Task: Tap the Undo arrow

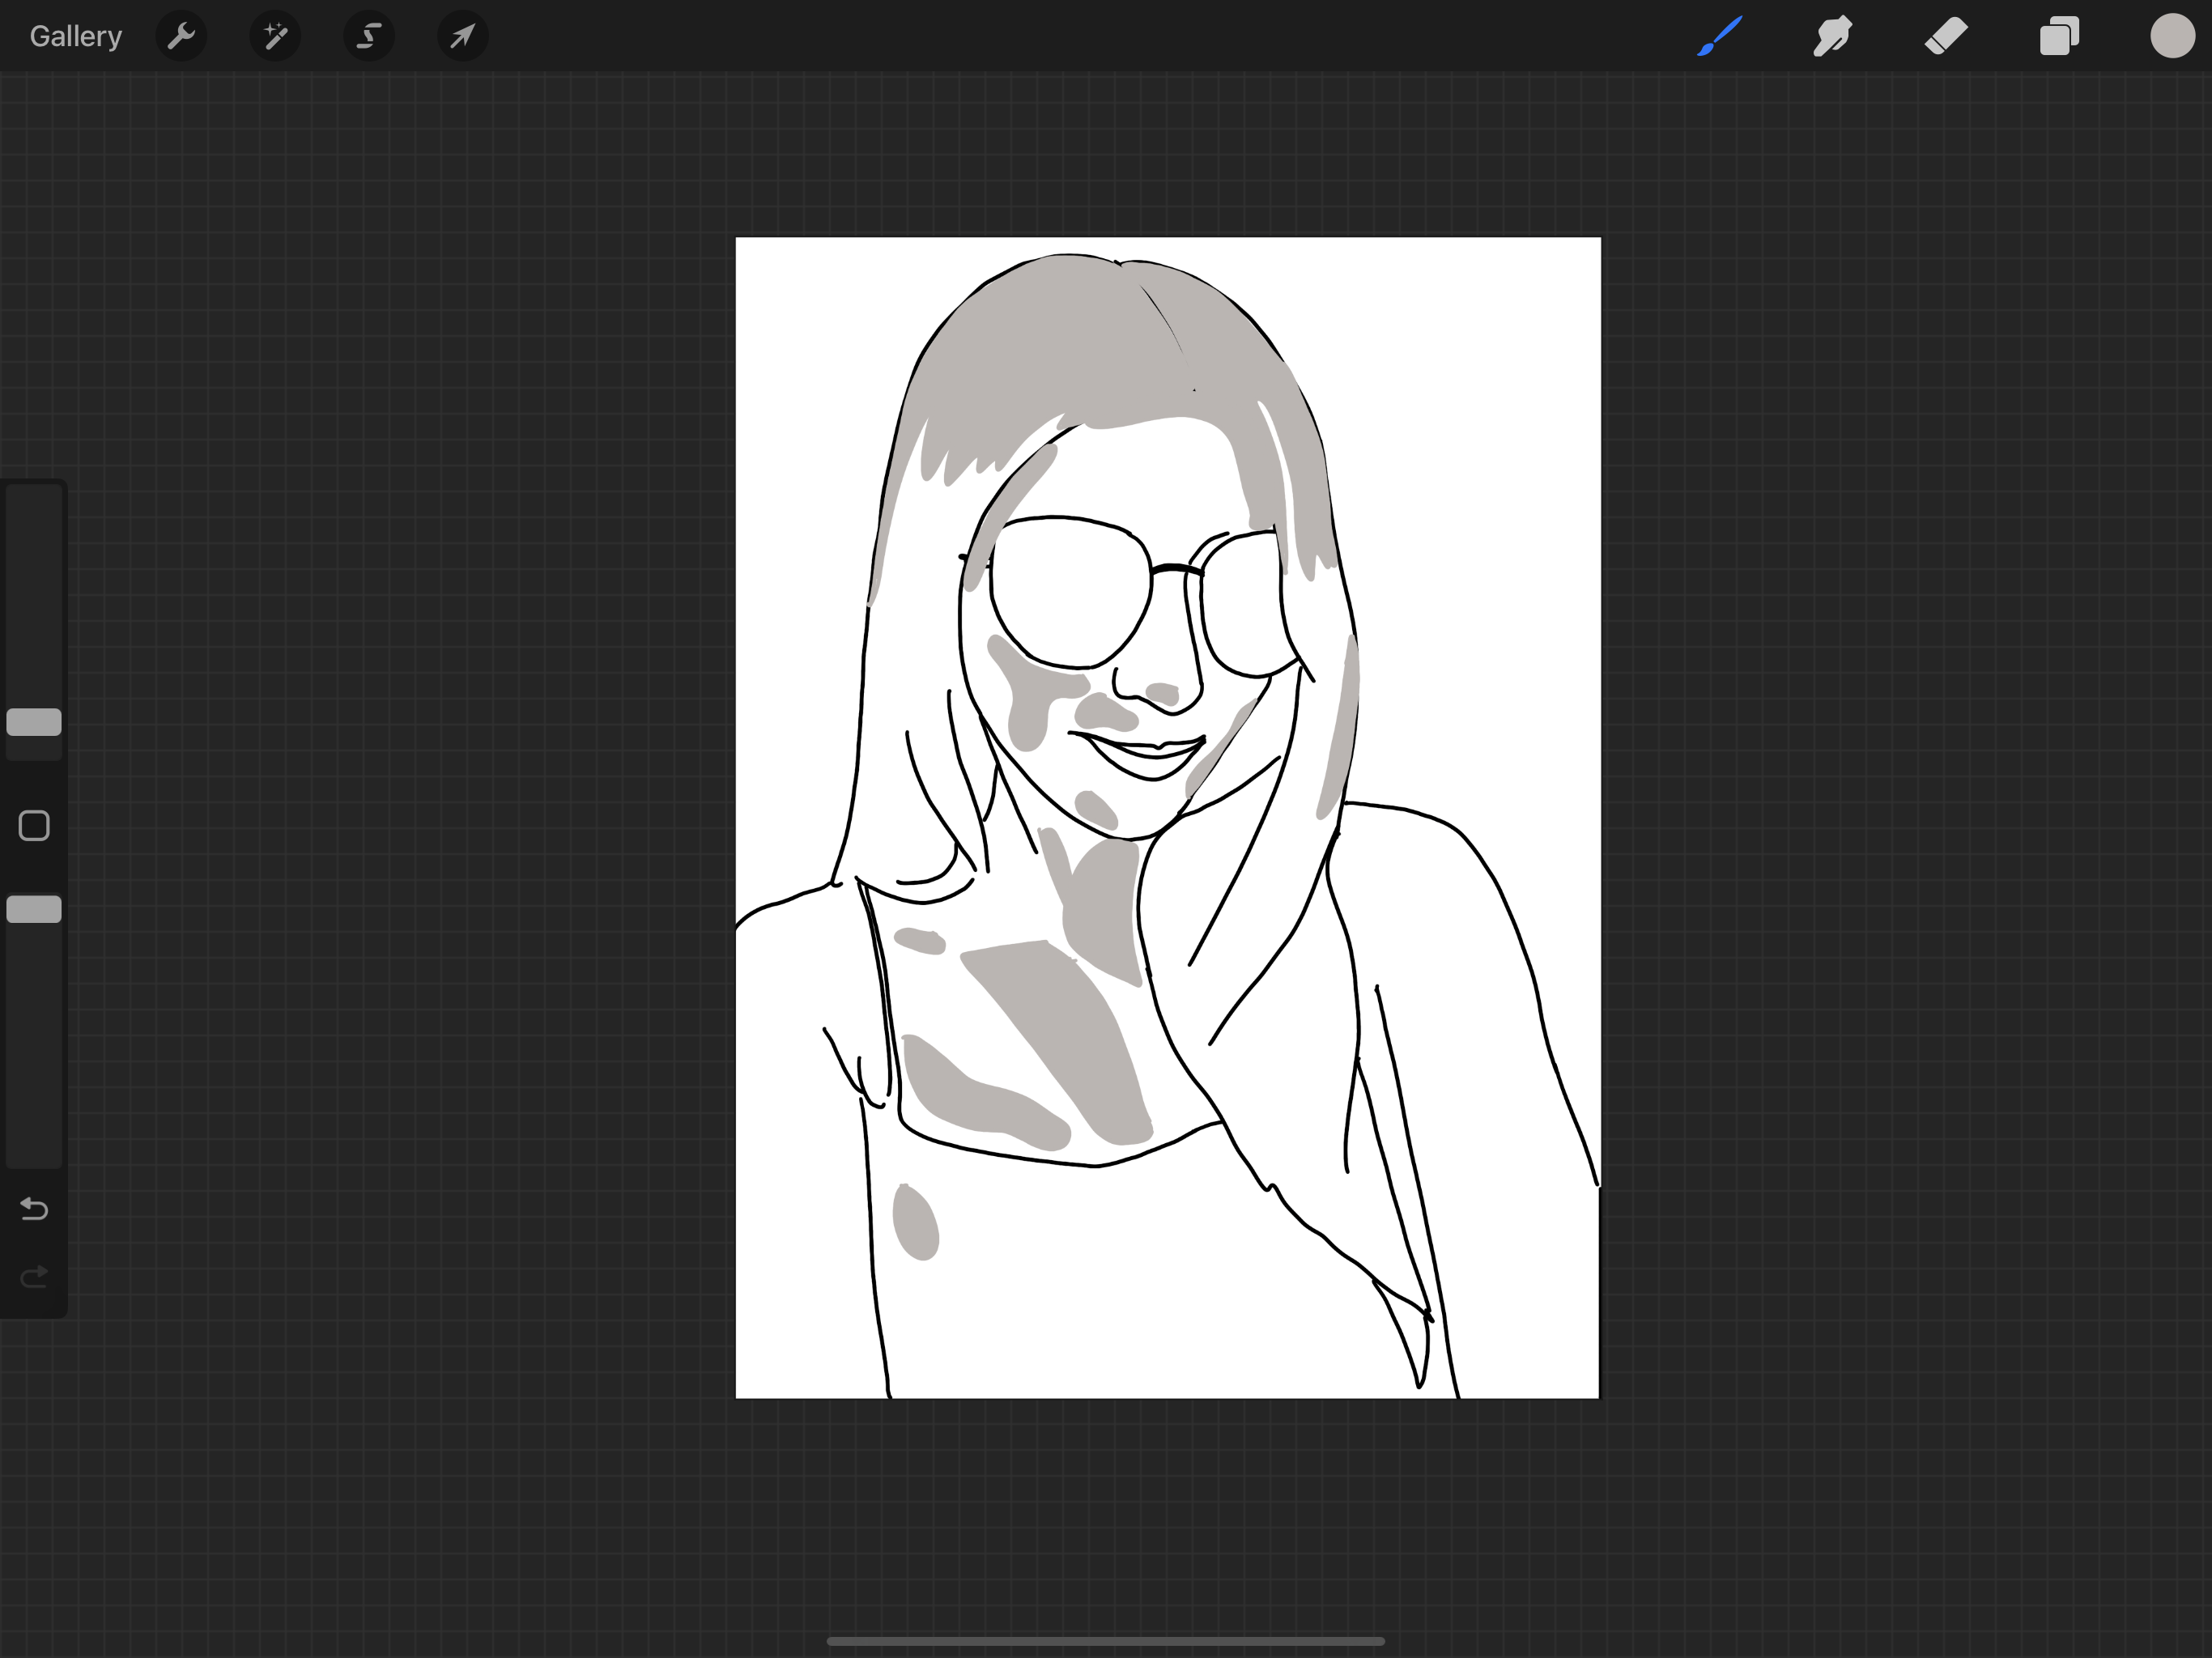Action: (34, 1209)
